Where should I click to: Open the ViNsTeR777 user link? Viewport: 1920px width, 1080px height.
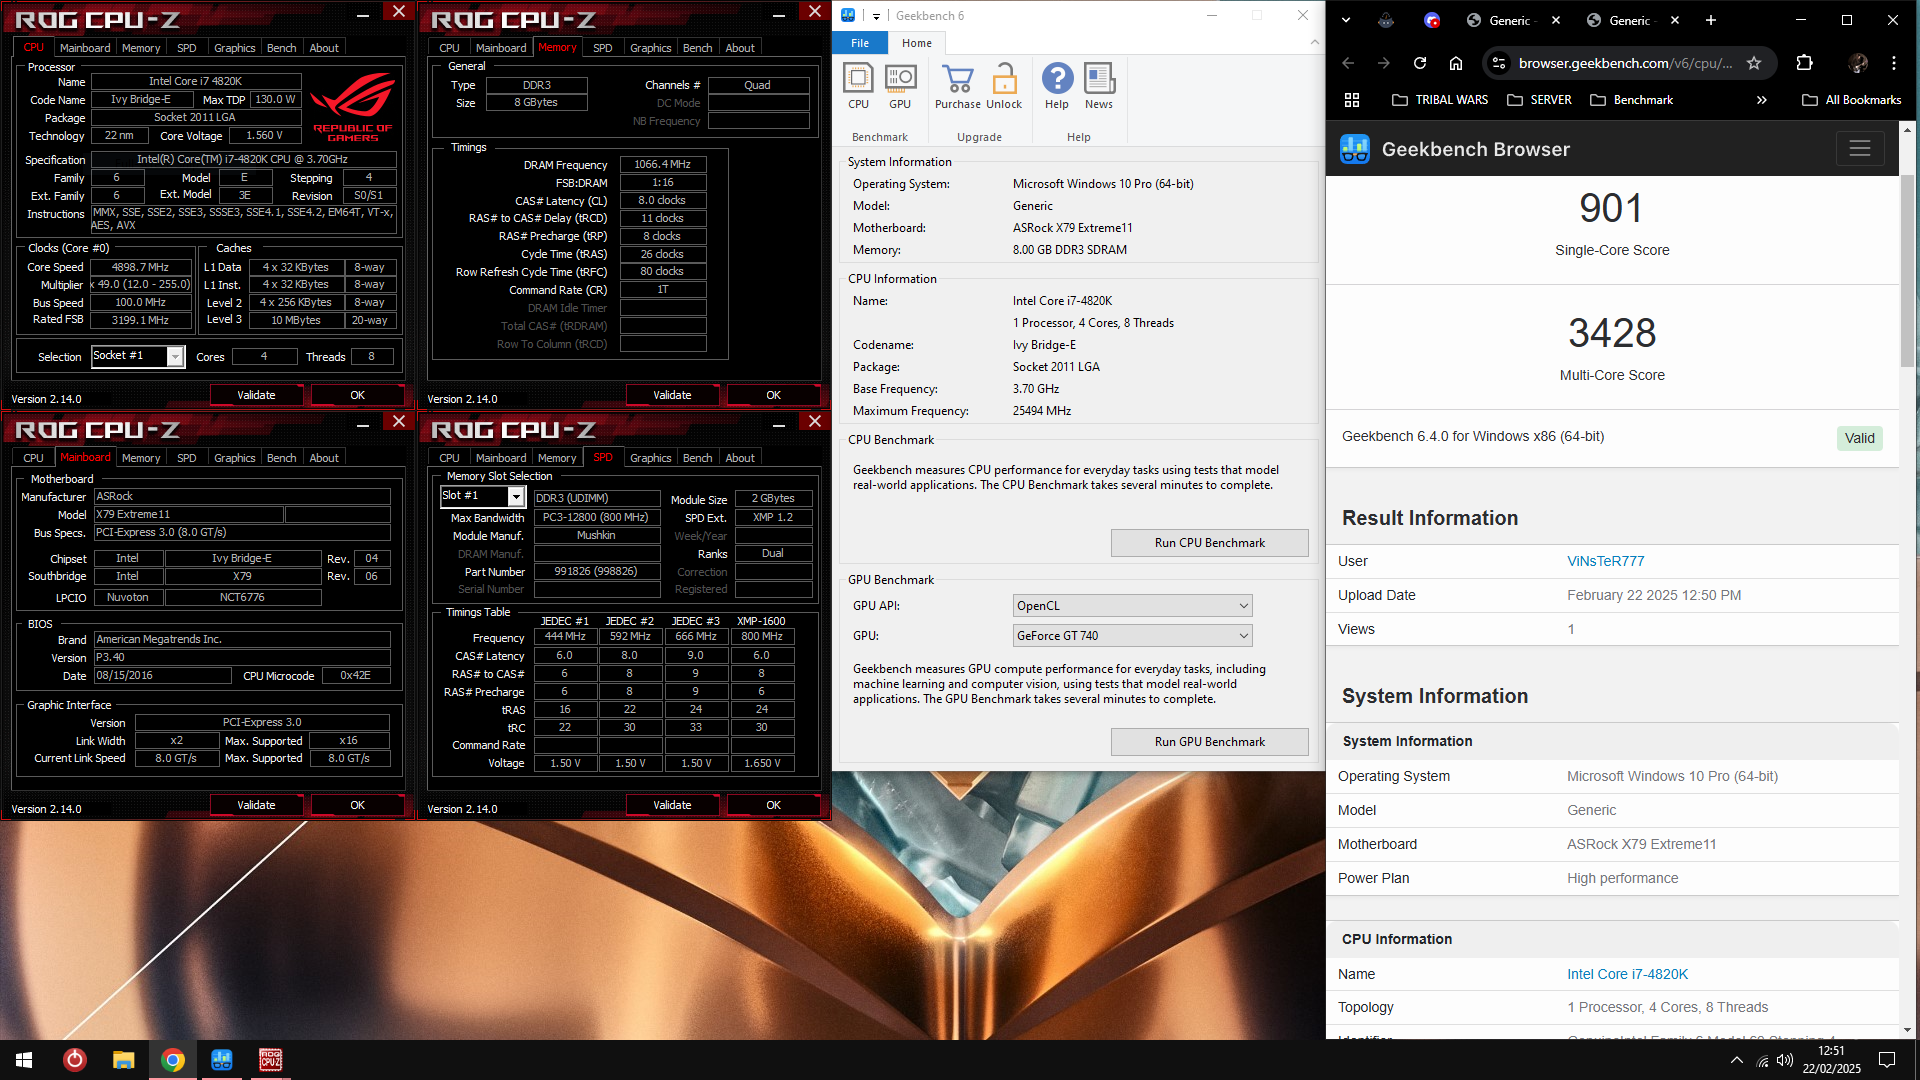[x=1606, y=561]
